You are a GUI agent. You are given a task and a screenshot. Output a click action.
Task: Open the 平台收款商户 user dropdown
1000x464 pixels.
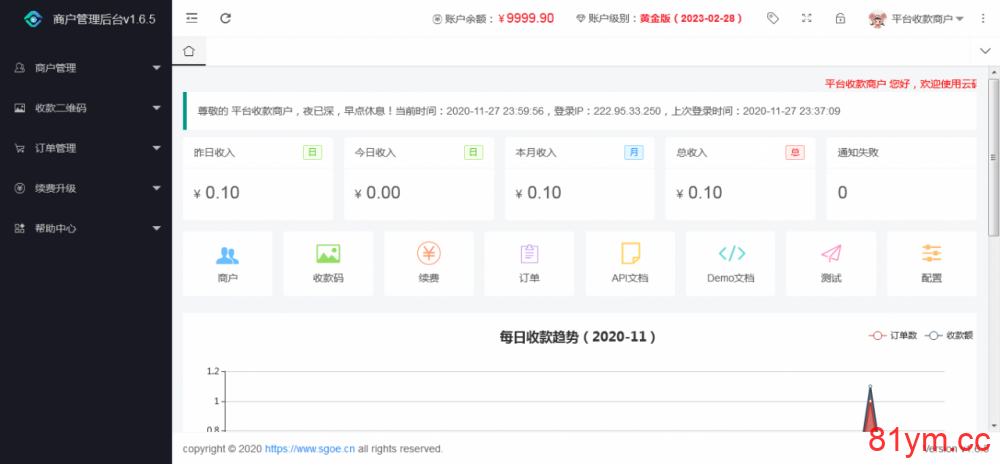click(916, 19)
